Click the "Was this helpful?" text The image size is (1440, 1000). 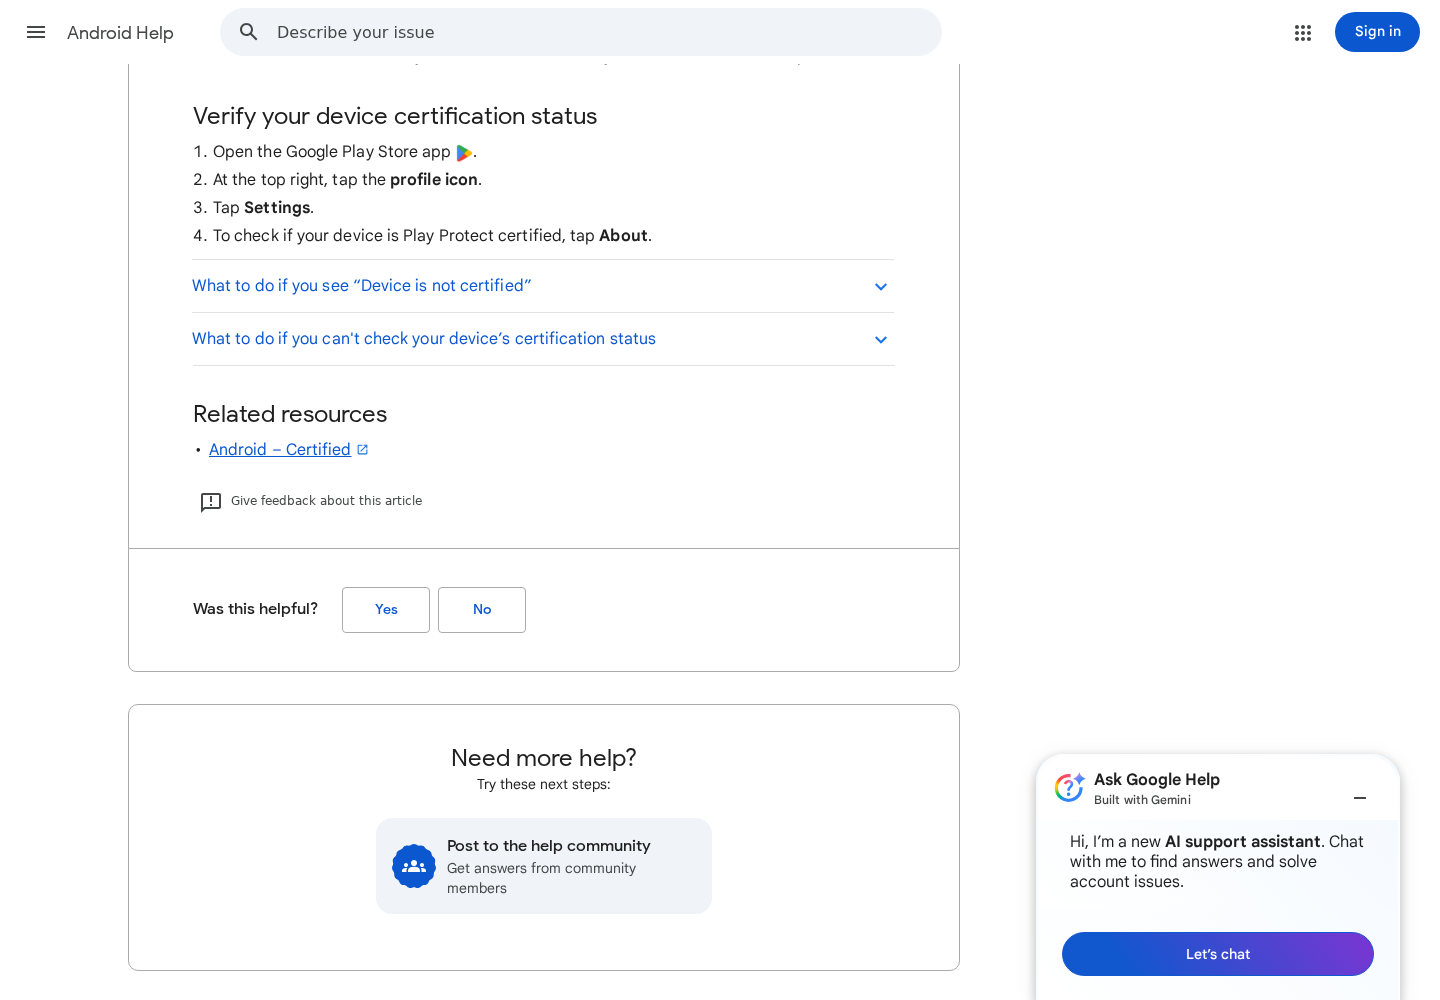(255, 609)
